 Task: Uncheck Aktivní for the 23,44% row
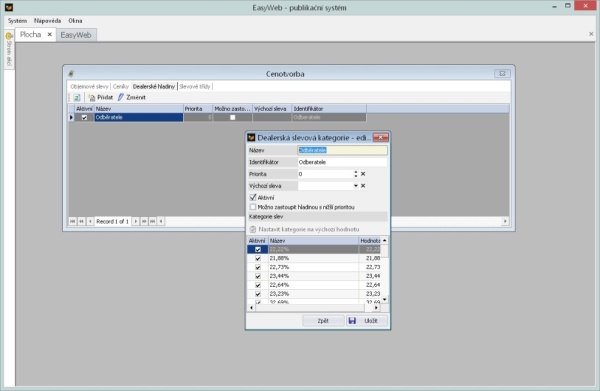pos(258,276)
